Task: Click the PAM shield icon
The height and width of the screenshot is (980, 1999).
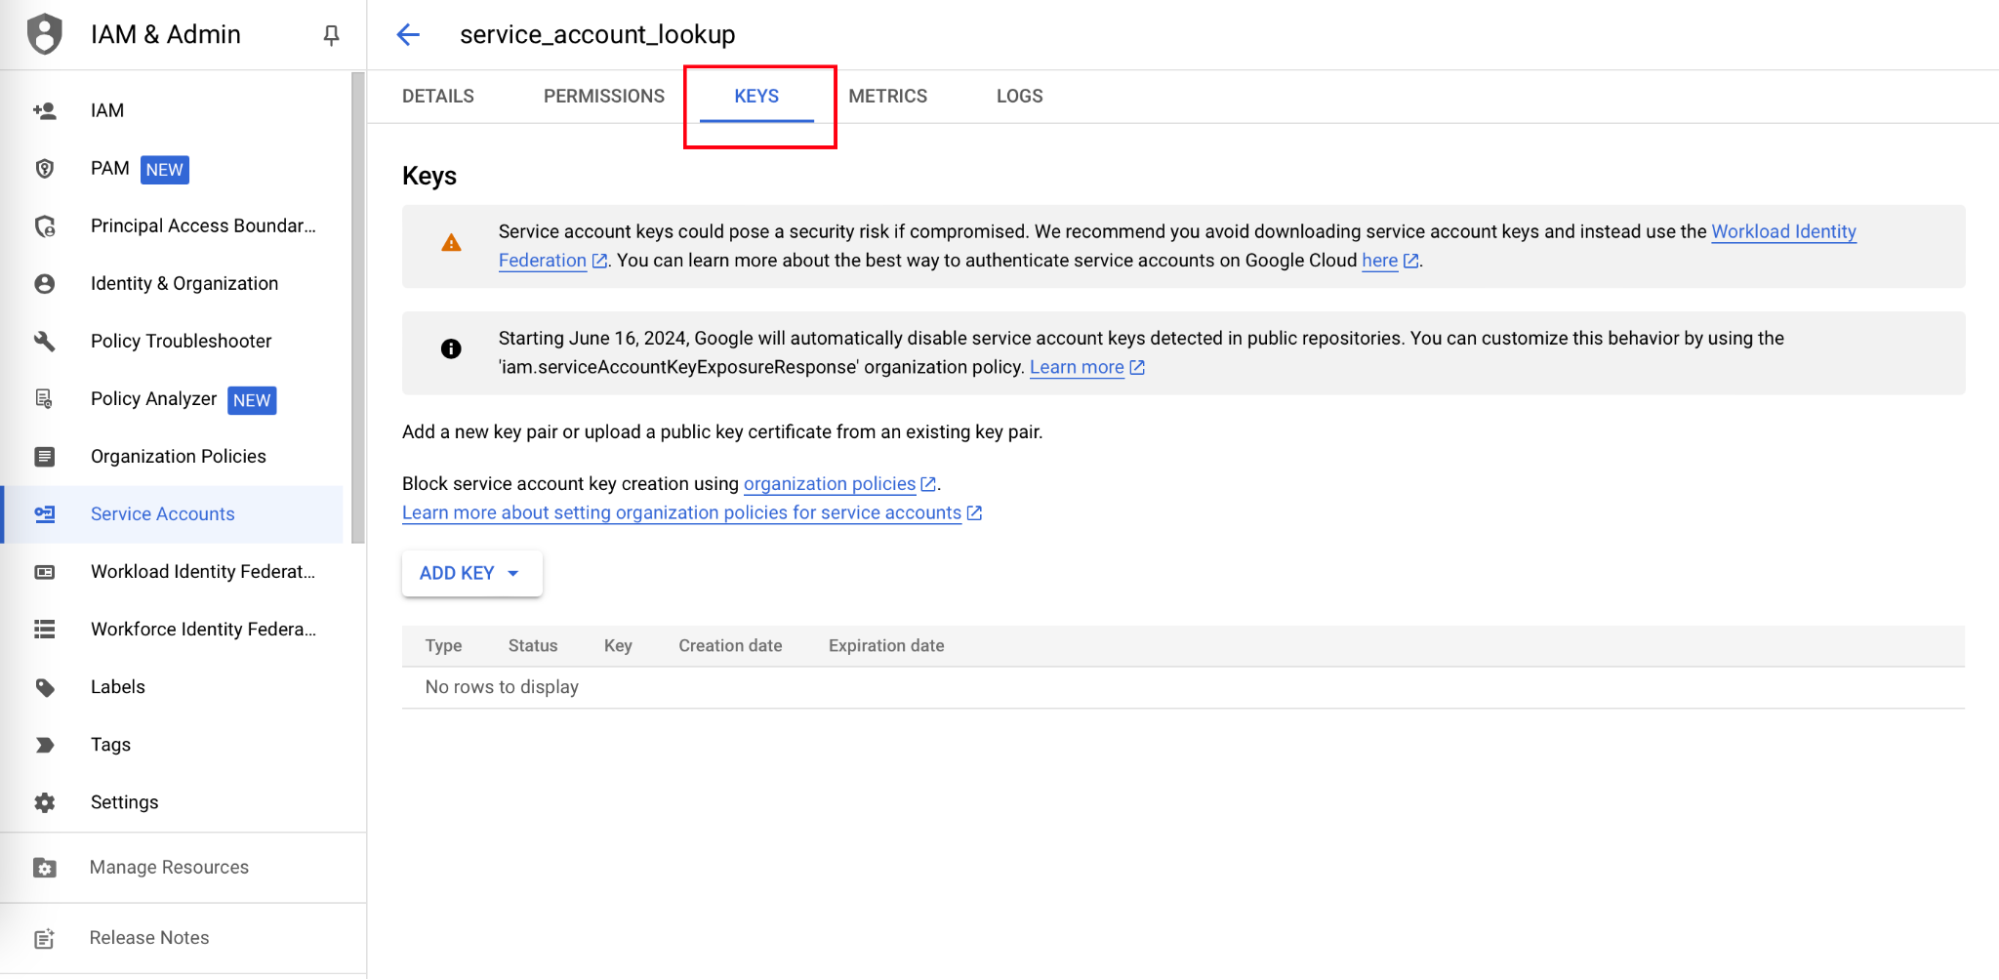Action: pos(45,169)
